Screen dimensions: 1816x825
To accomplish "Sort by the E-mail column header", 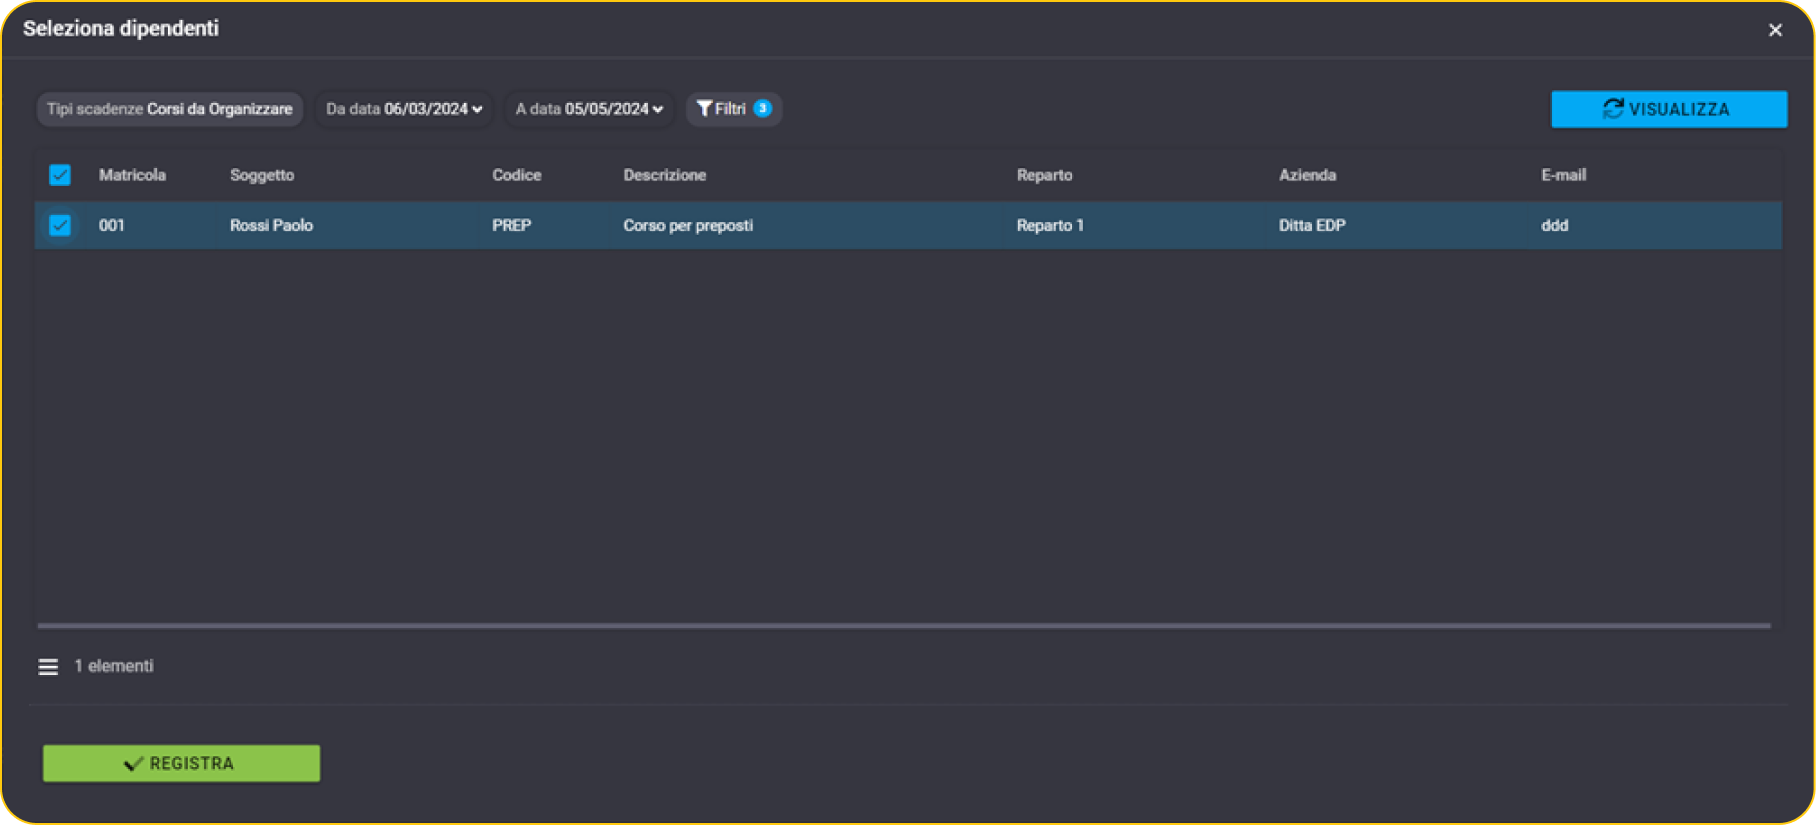I will pyautogui.click(x=1563, y=175).
